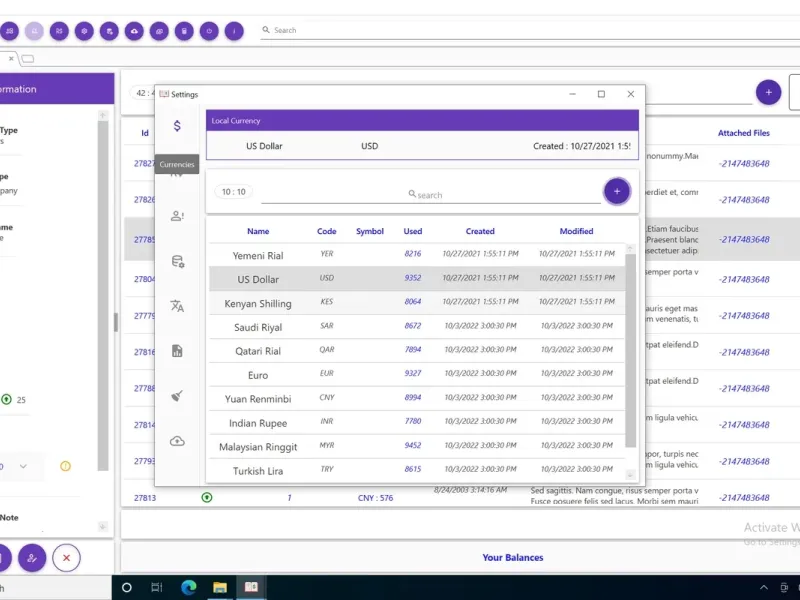This screenshot has height=600, width=800.
Task: Open the Currencies section in Settings sidebar
Action: click(x=177, y=126)
